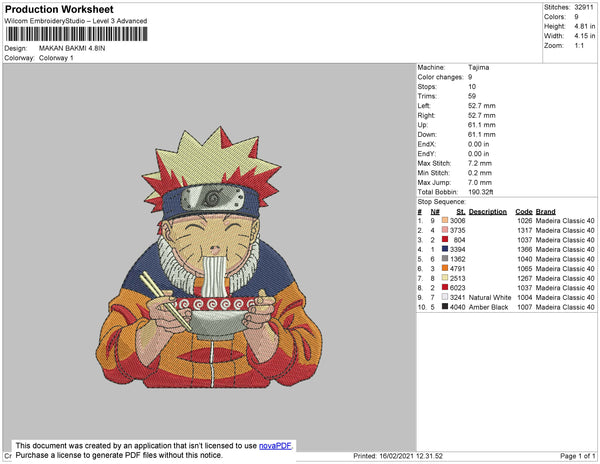Select the red swatch beside stitch count 6023
Screen dimensions: 600x464
[445, 287]
